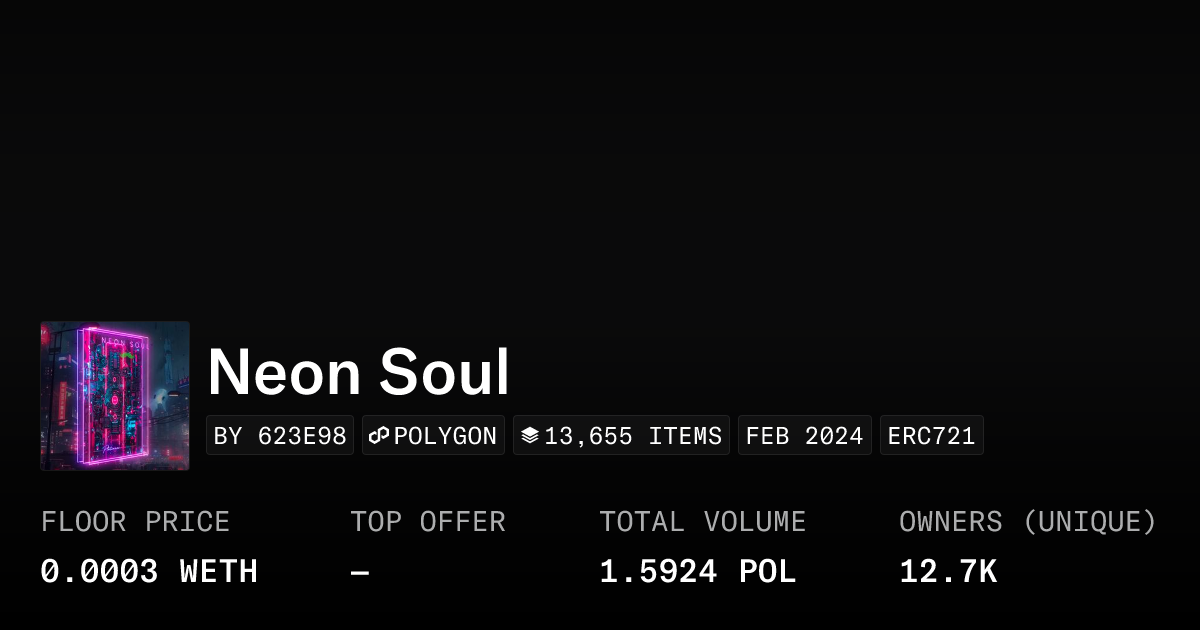Click the FEB 2024 date badge
1200x630 pixels.
(804, 436)
